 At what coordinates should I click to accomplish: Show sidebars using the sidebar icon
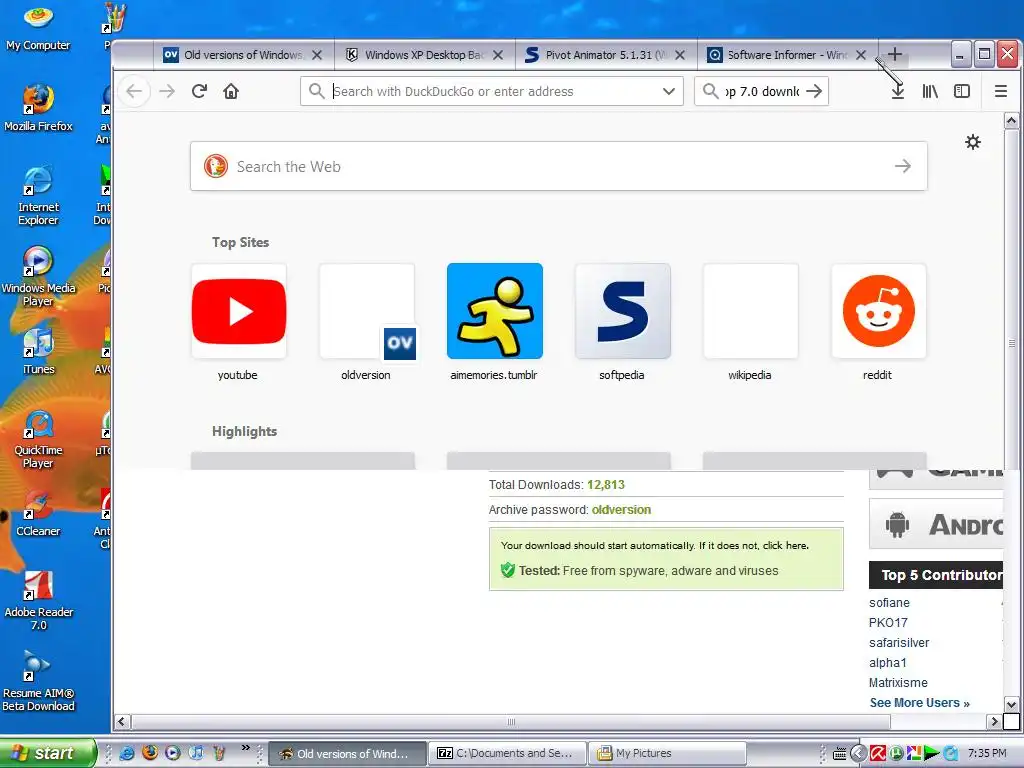[x=962, y=91]
